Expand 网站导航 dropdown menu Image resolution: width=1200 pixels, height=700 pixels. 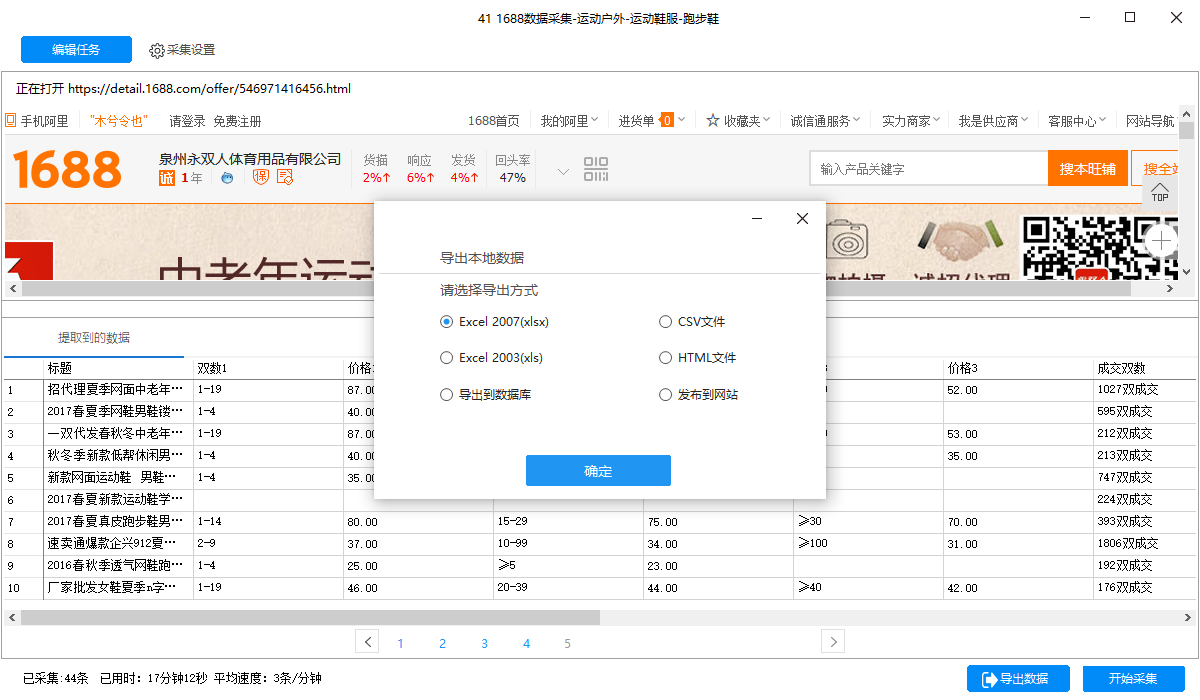point(1150,121)
